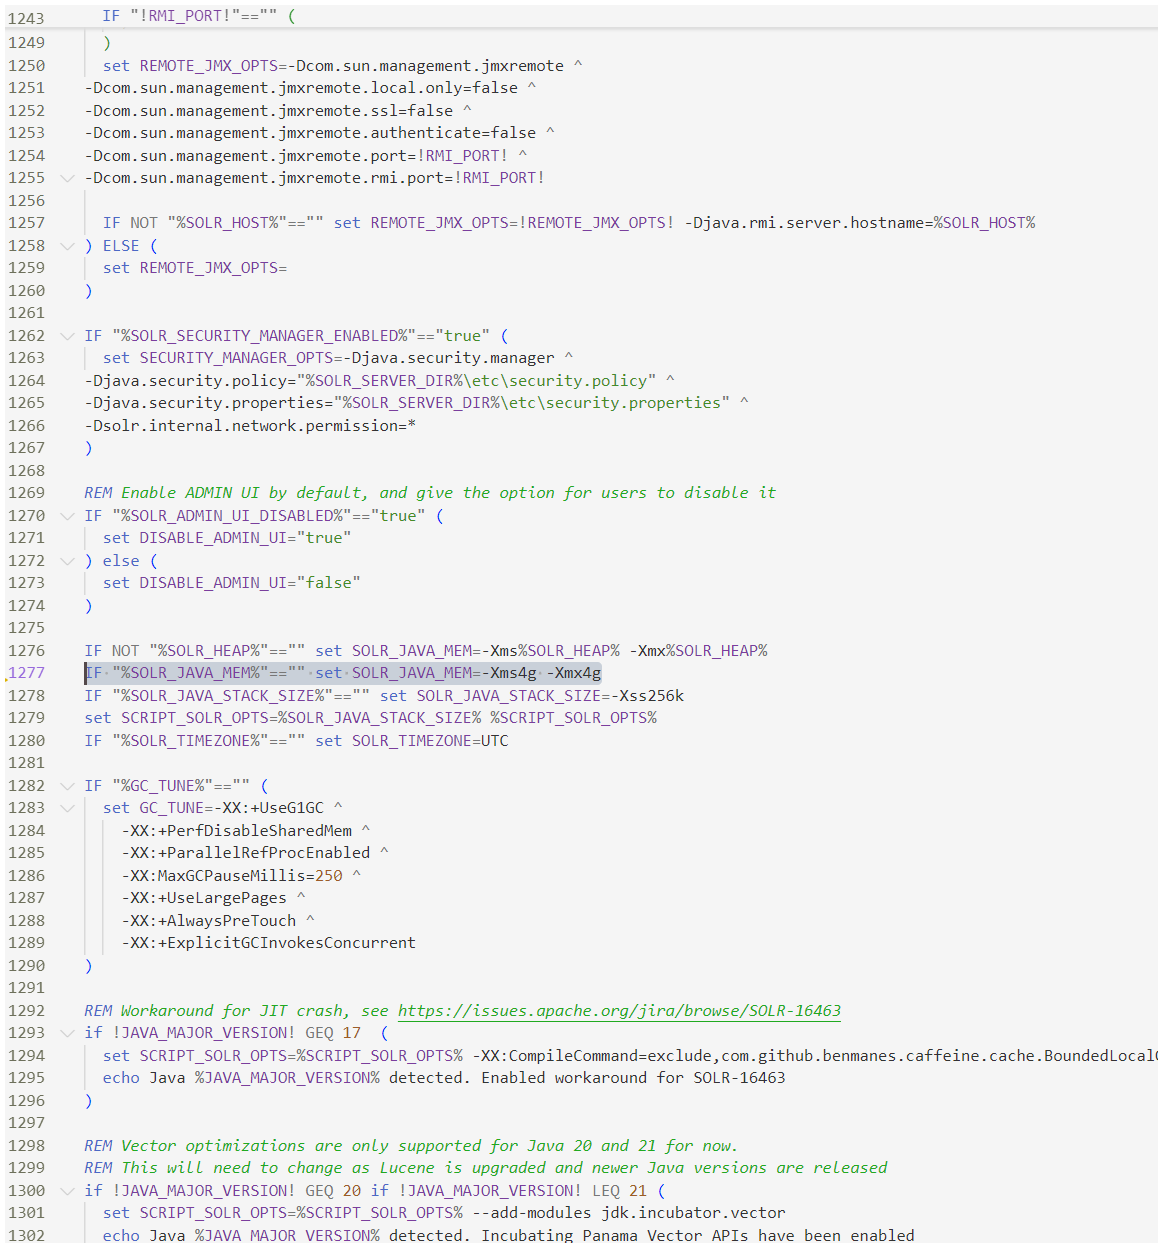This screenshot has height=1248, width=1163.
Task: Collapse the ELSE block at line 1258
Action: click(67, 246)
